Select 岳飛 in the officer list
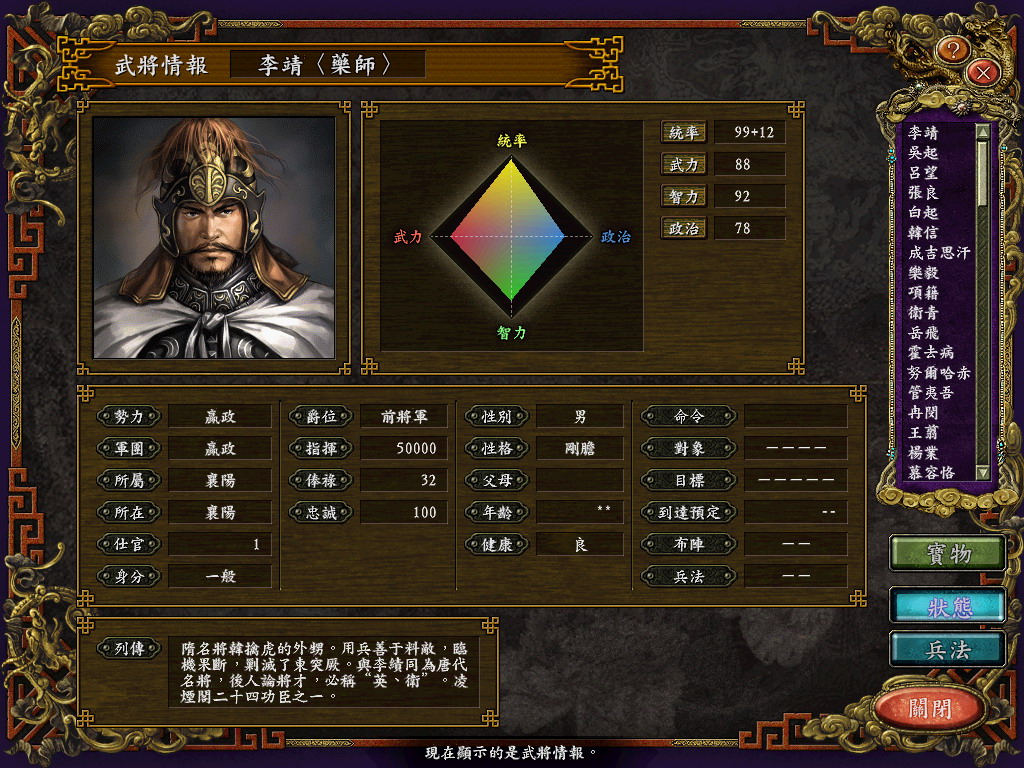The width and height of the screenshot is (1024, 768). coord(923,332)
